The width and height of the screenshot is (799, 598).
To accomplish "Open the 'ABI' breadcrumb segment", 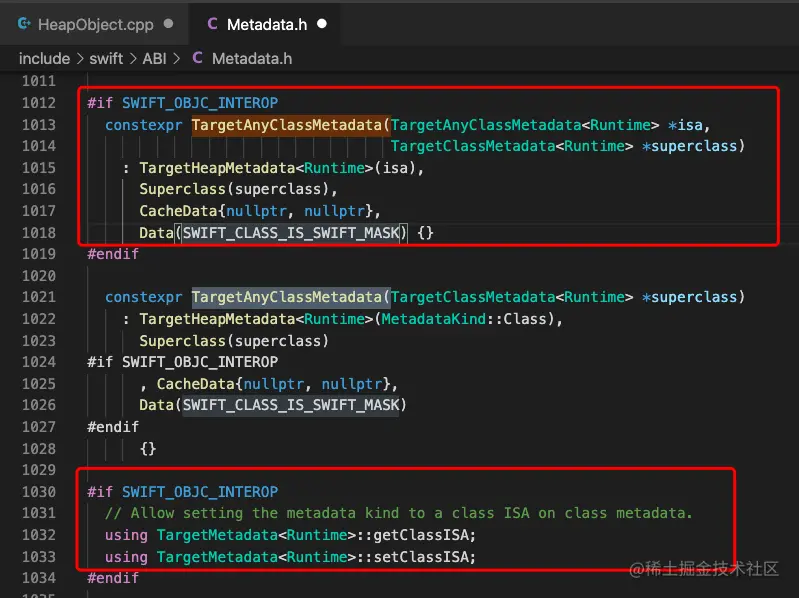I will pos(154,59).
